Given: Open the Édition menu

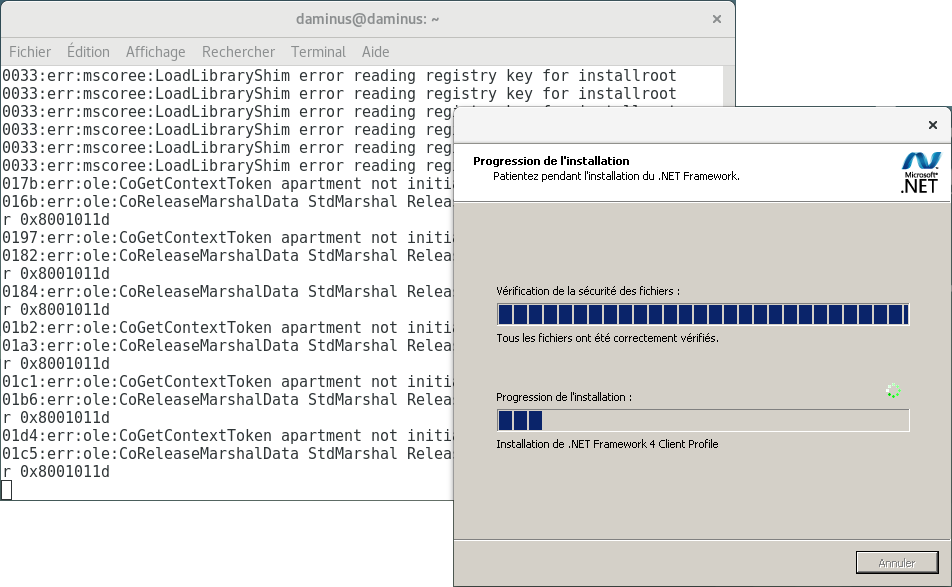Looking at the screenshot, I should pos(88,52).
